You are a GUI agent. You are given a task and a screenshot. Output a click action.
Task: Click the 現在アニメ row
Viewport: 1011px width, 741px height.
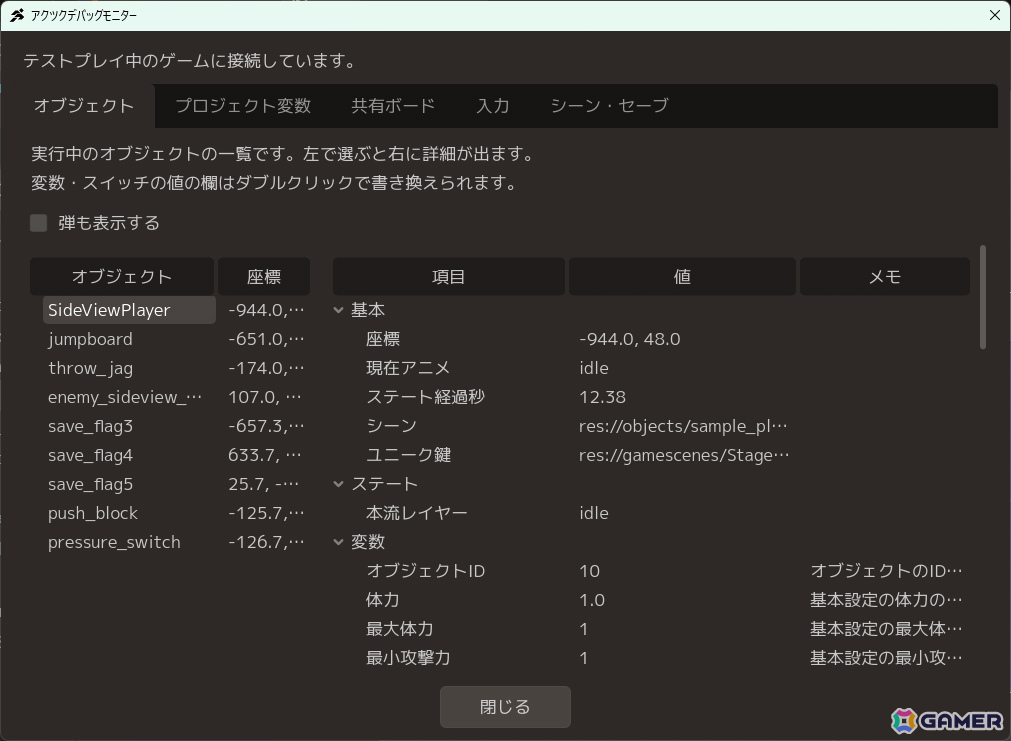click(651, 368)
